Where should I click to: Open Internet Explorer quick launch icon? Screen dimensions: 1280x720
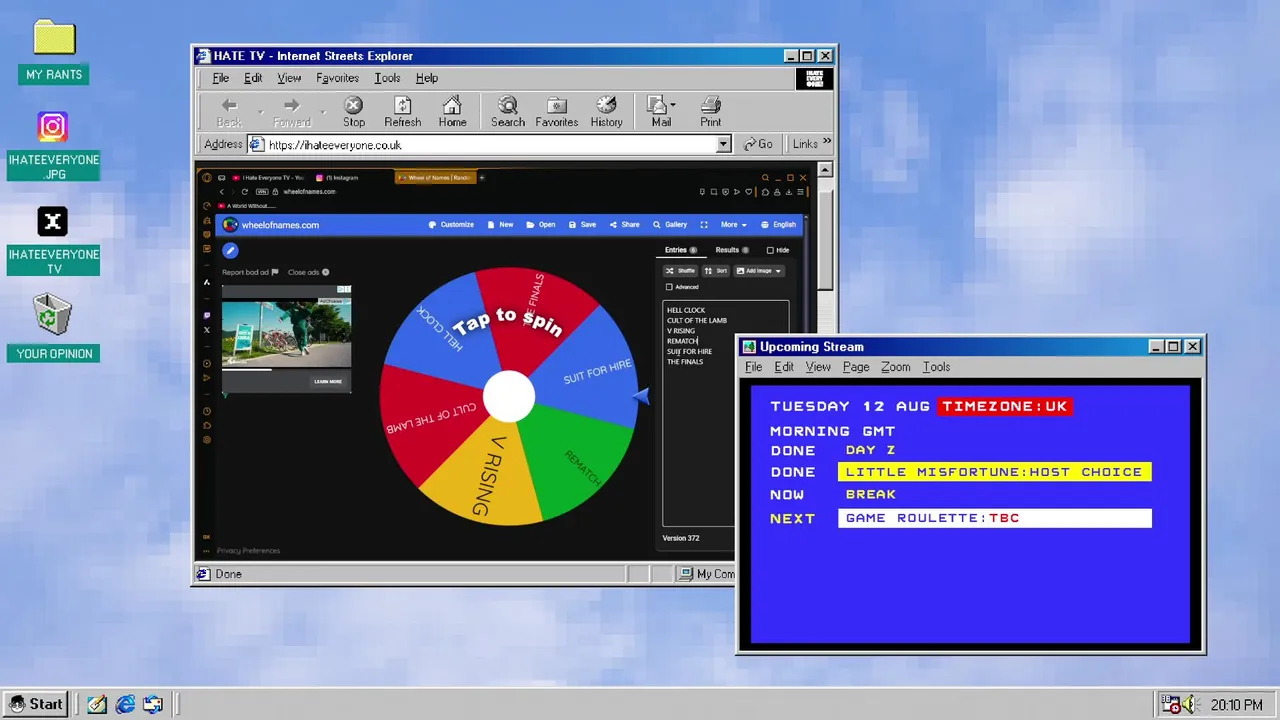pos(125,704)
